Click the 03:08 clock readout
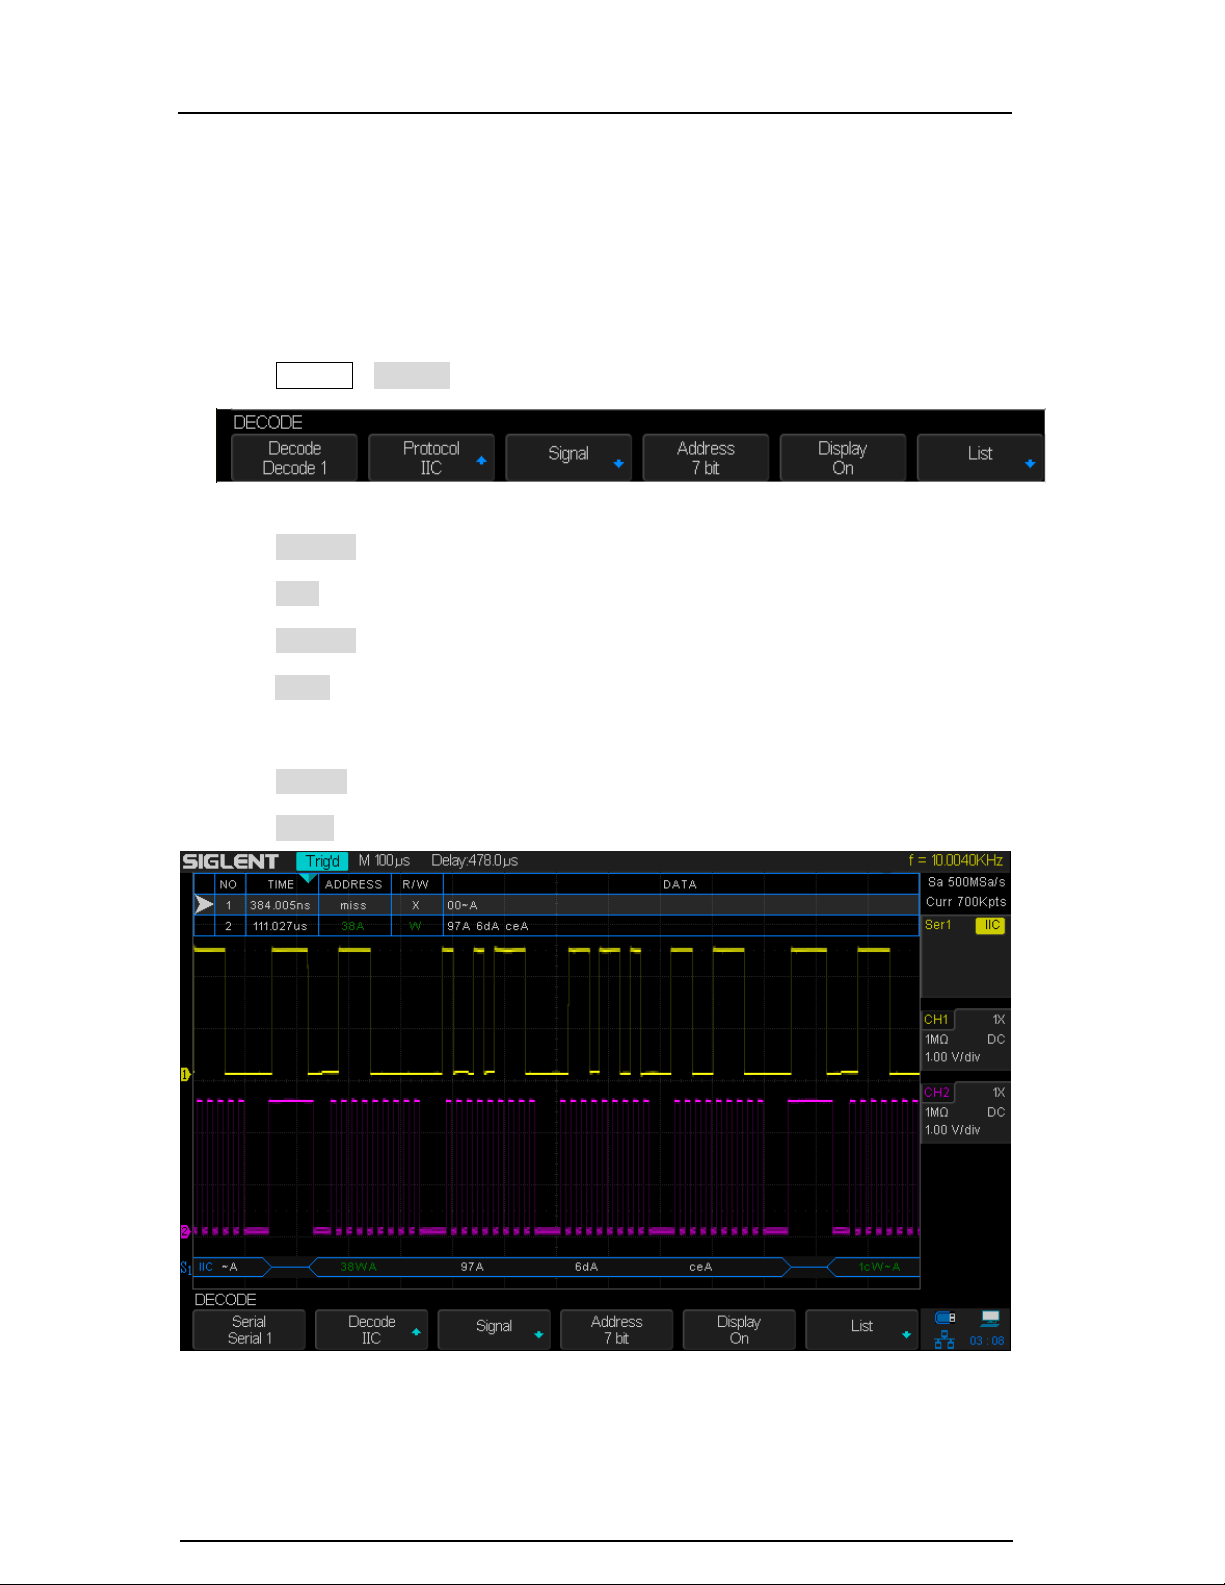1225x1585 pixels. [987, 1341]
